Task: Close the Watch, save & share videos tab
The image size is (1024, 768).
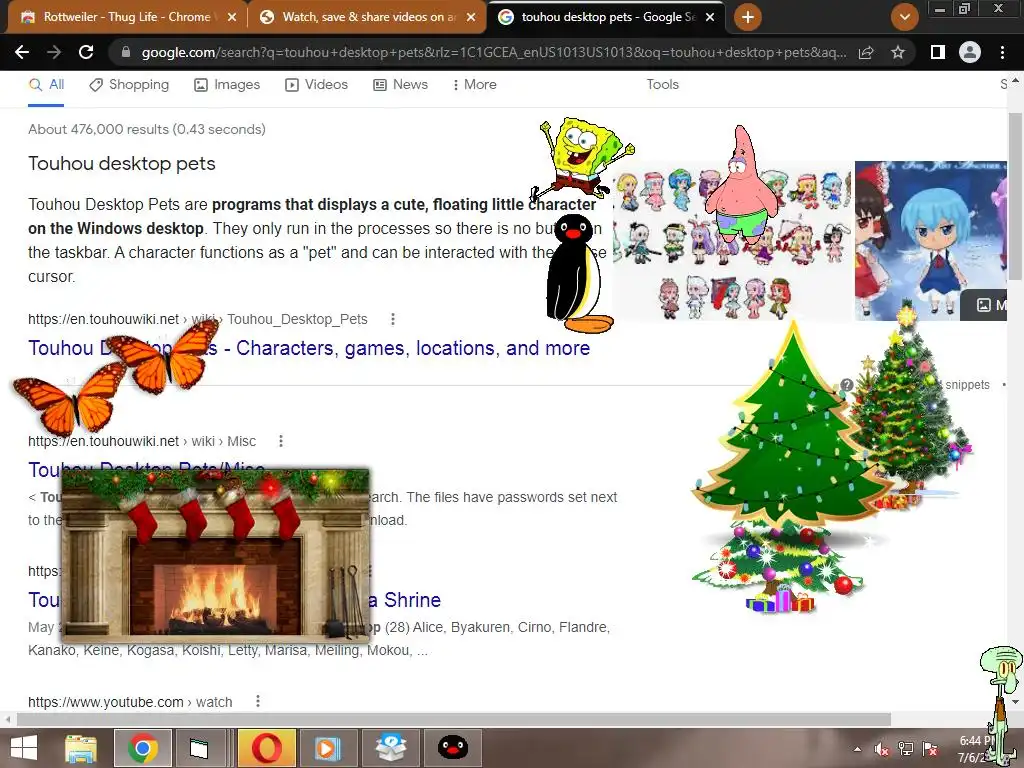Action: pyautogui.click(x=471, y=17)
